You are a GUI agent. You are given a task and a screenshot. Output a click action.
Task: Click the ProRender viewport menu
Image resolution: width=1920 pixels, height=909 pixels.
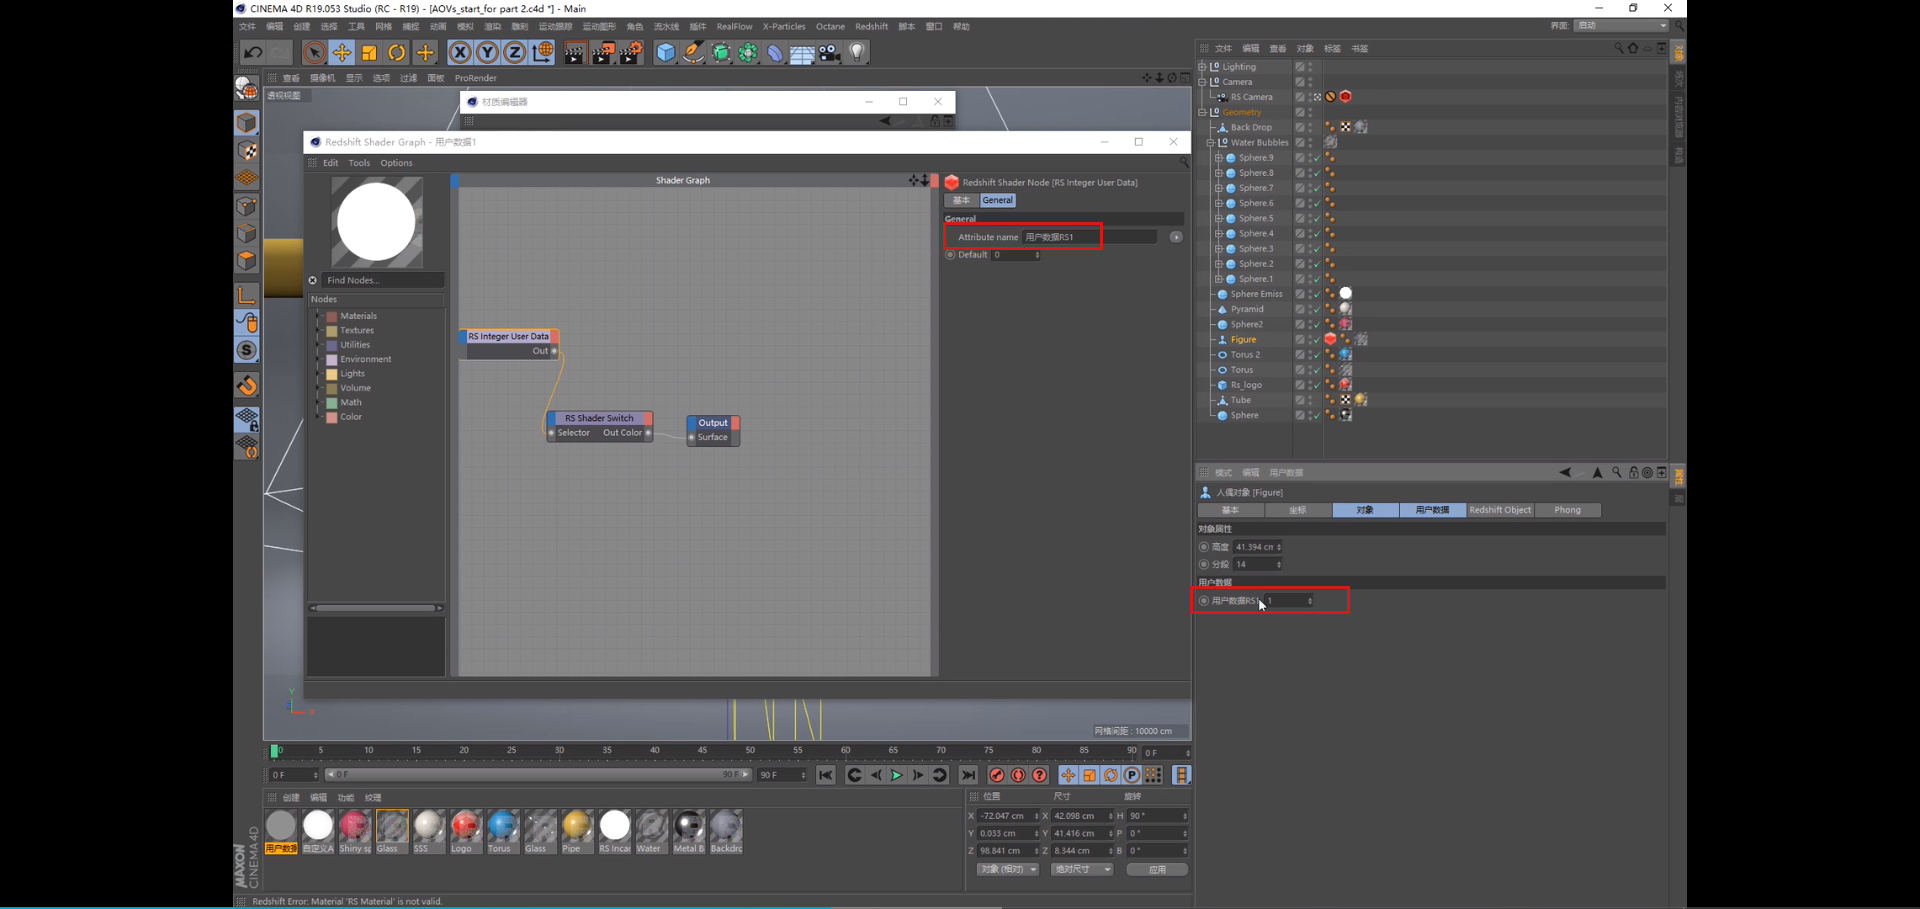click(x=476, y=78)
